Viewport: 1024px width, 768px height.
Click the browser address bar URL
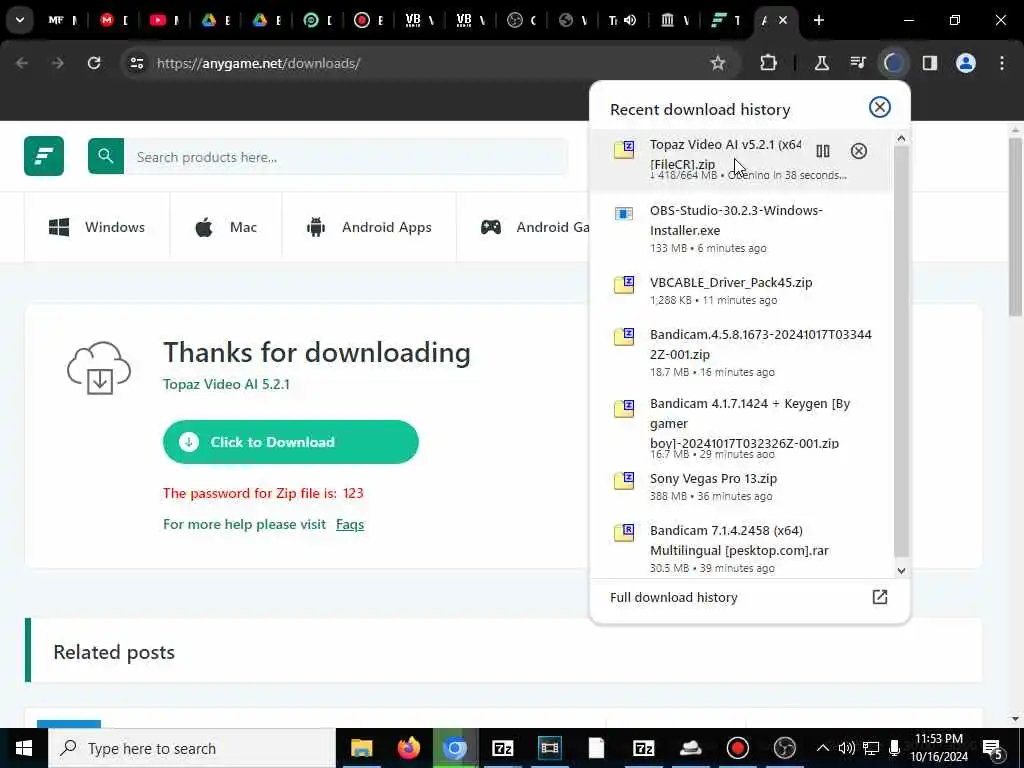pyautogui.click(x=259, y=63)
